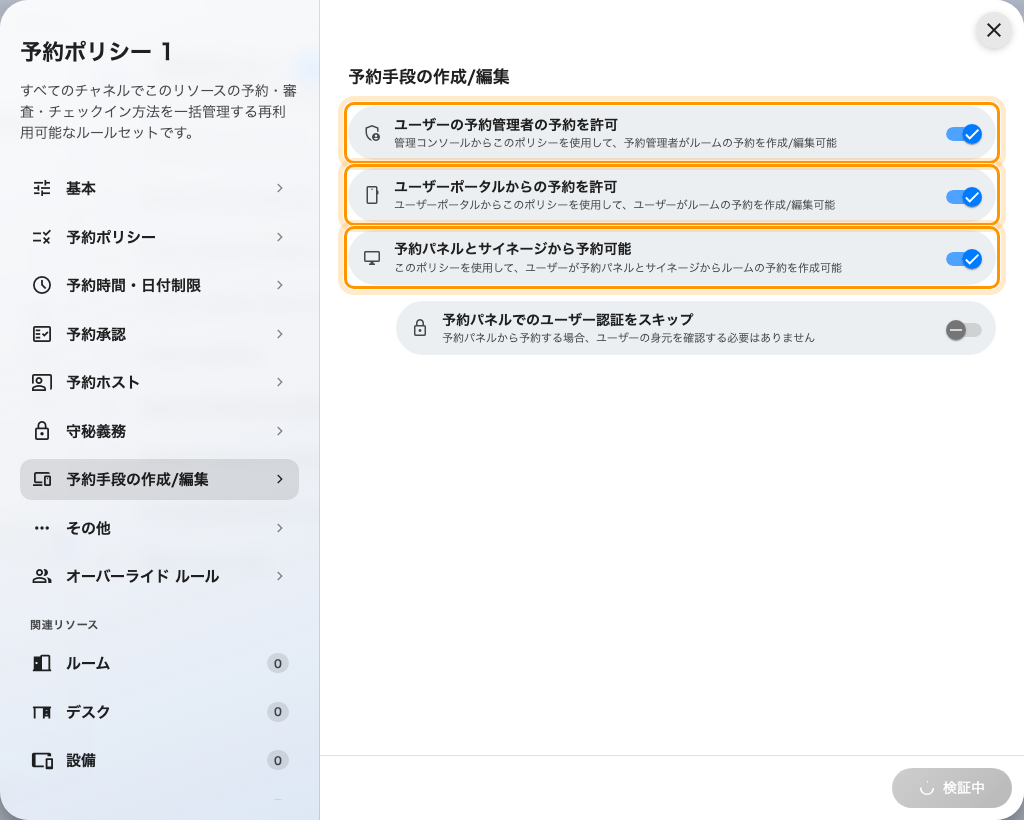Image resolution: width=1024 pixels, height=820 pixels.
Task: Click the devices icon beside 予約手段の作成/編集
Action: pyautogui.click(x=42, y=479)
